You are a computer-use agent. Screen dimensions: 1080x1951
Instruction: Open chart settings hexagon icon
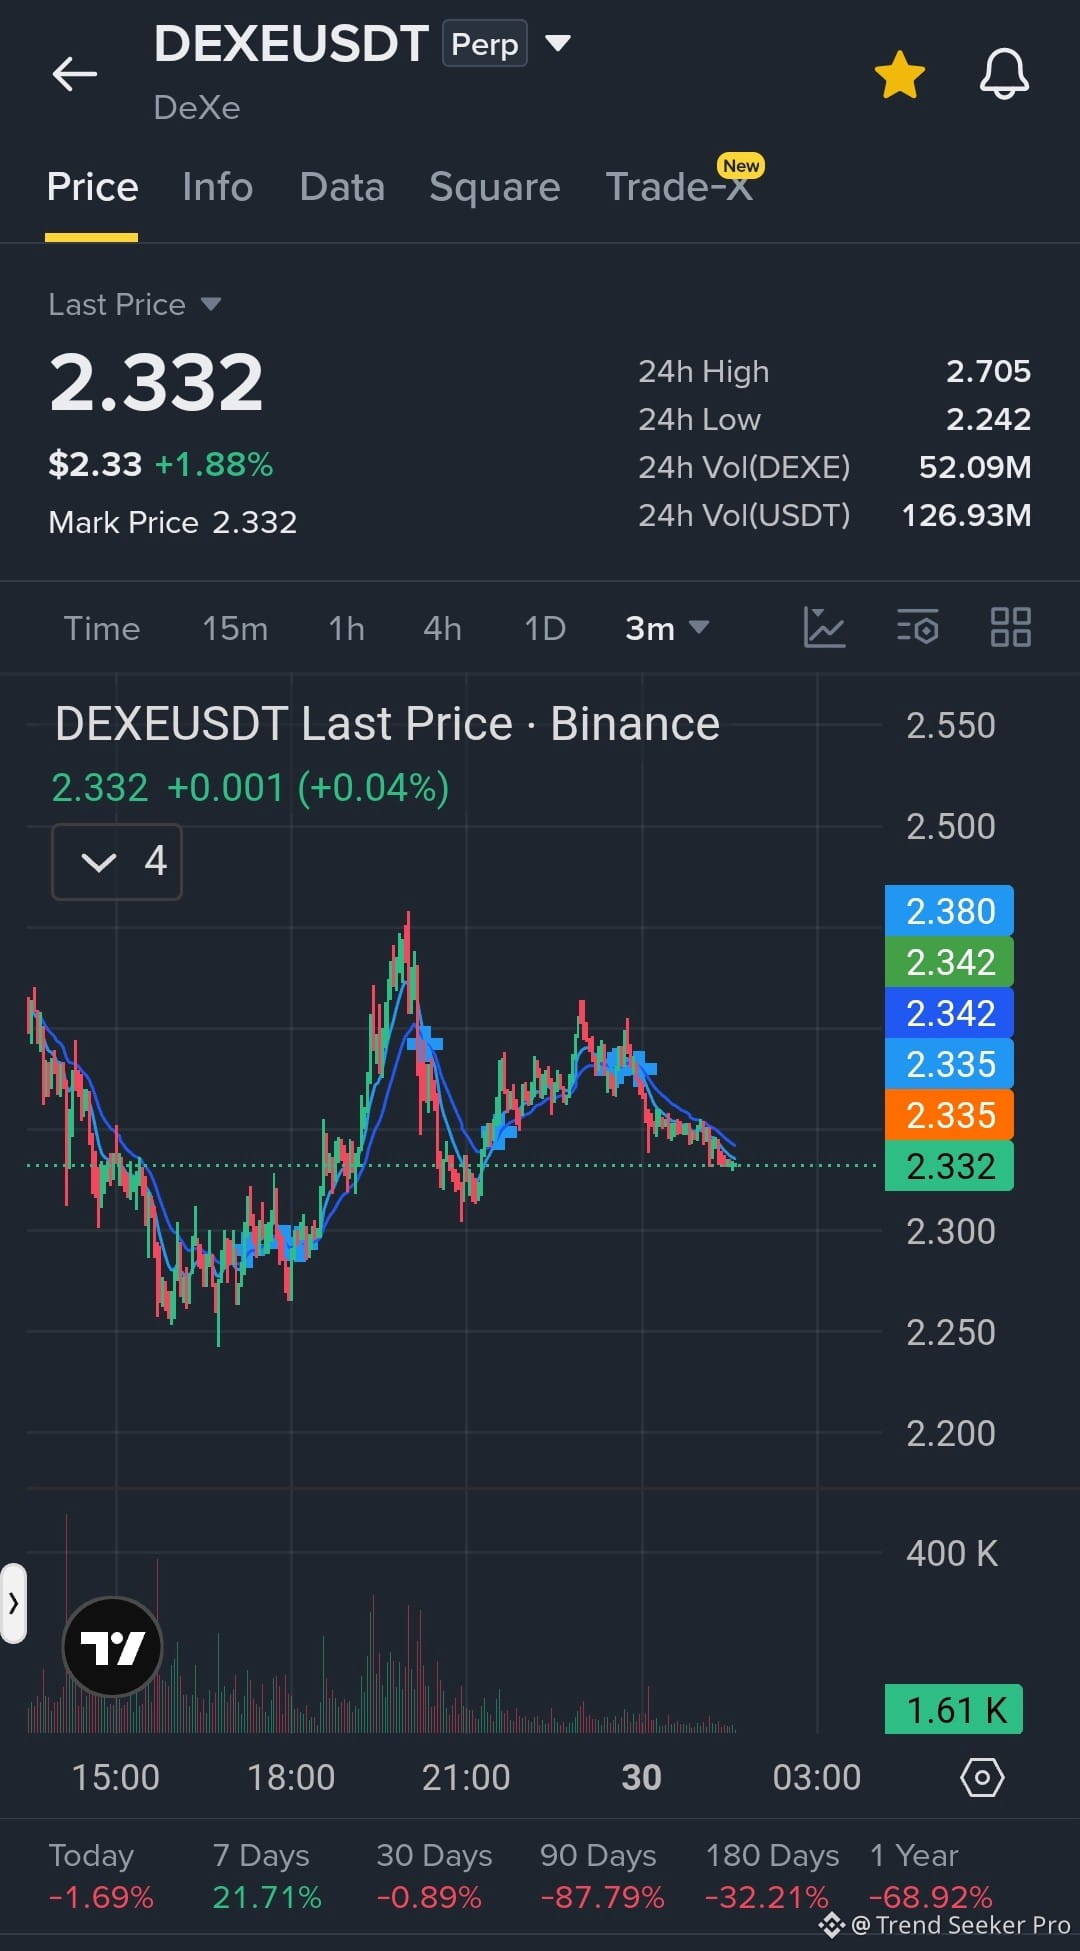[x=982, y=1777]
